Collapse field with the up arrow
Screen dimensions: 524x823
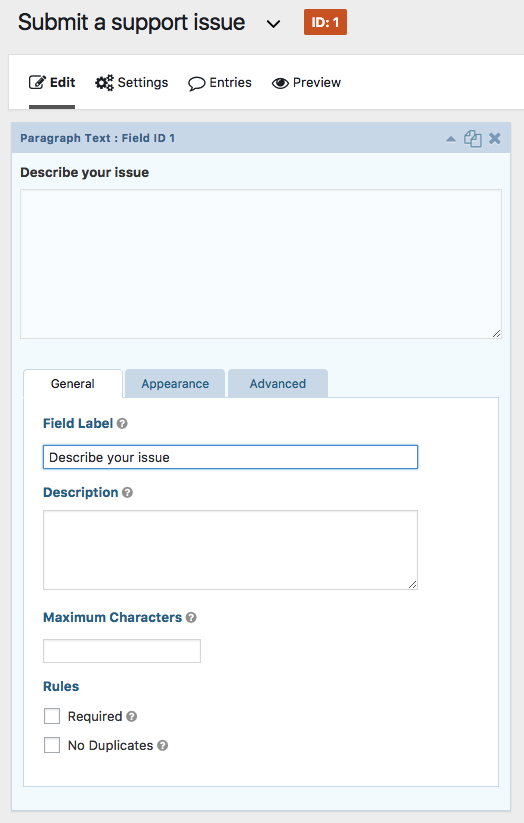(450, 139)
